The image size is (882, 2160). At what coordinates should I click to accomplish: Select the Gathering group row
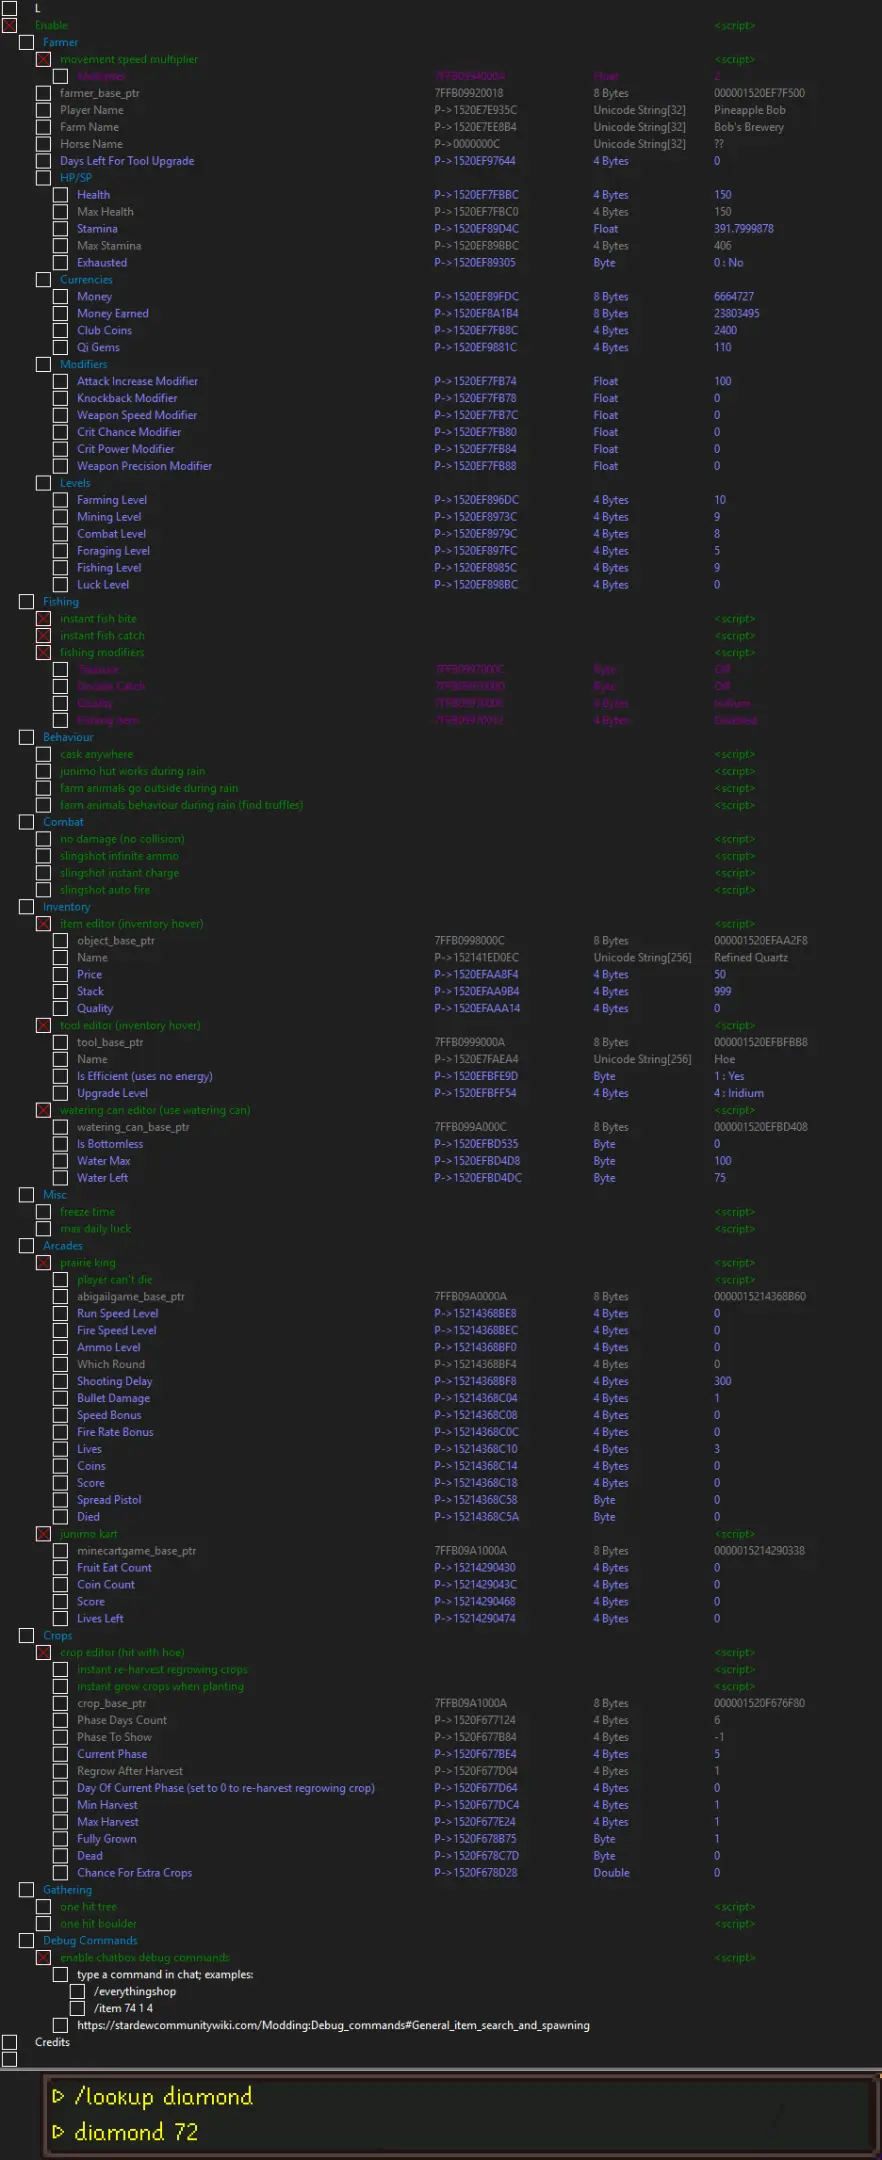[x=67, y=1889]
